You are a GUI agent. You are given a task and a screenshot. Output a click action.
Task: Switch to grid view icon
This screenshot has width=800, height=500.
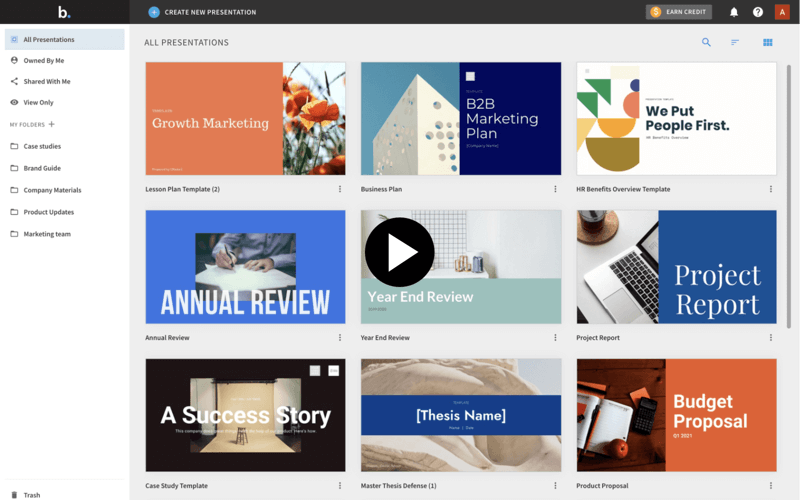(x=767, y=42)
